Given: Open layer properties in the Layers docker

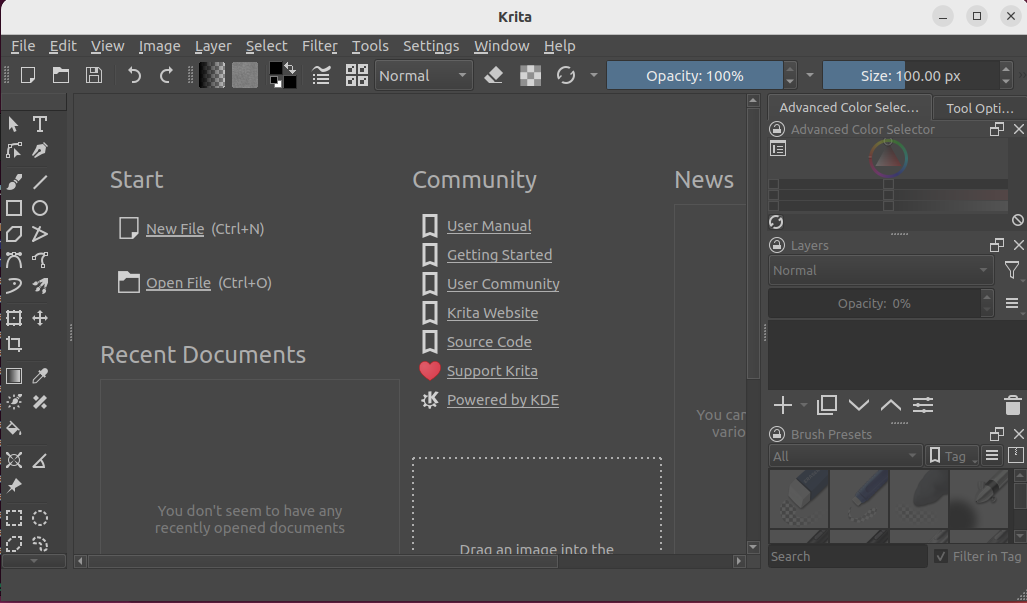Looking at the screenshot, I should pos(923,405).
